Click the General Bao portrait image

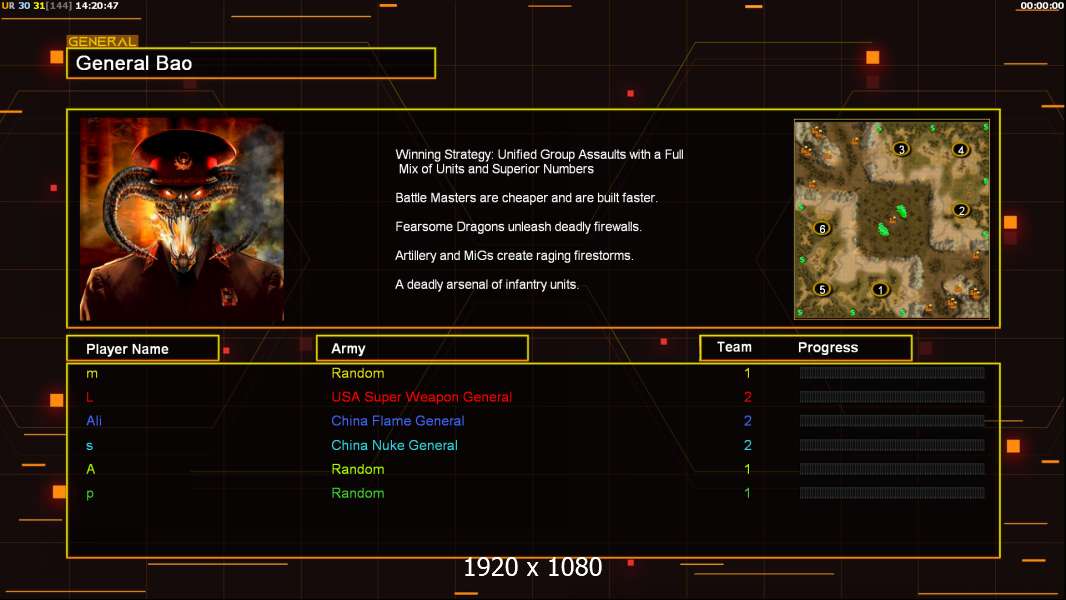(182, 219)
